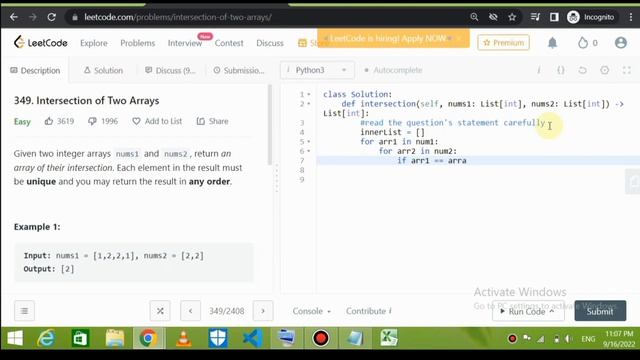Image resolution: width=640 pixels, height=360 pixels.
Task: Click the streak fire icon
Action: (583, 42)
